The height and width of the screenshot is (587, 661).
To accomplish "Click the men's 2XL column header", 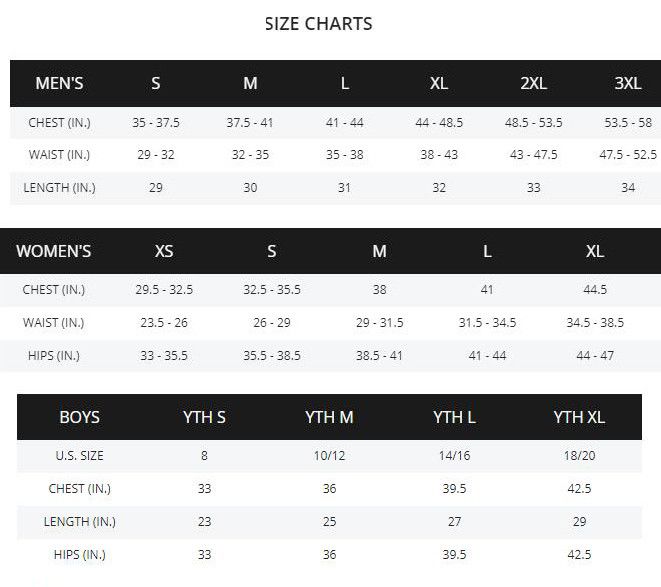I will [x=533, y=83].
